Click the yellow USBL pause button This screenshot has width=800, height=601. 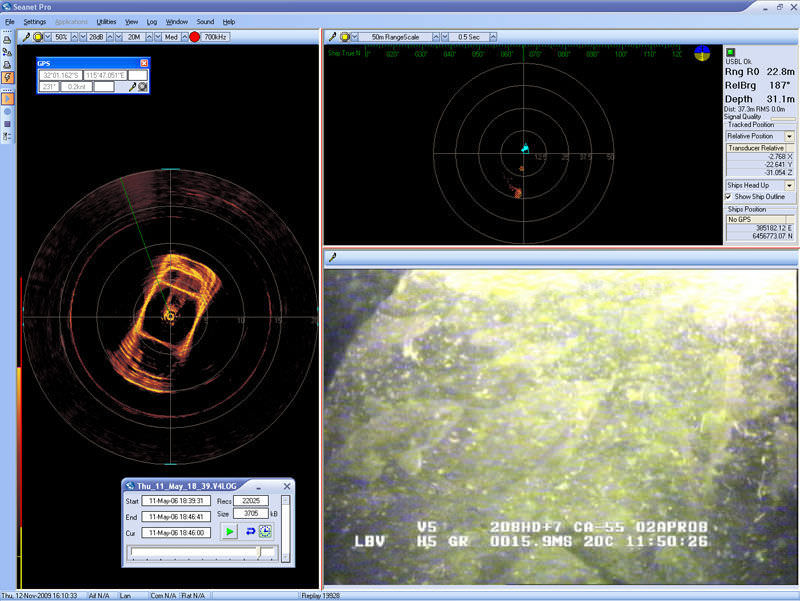(x=345, y=37)
